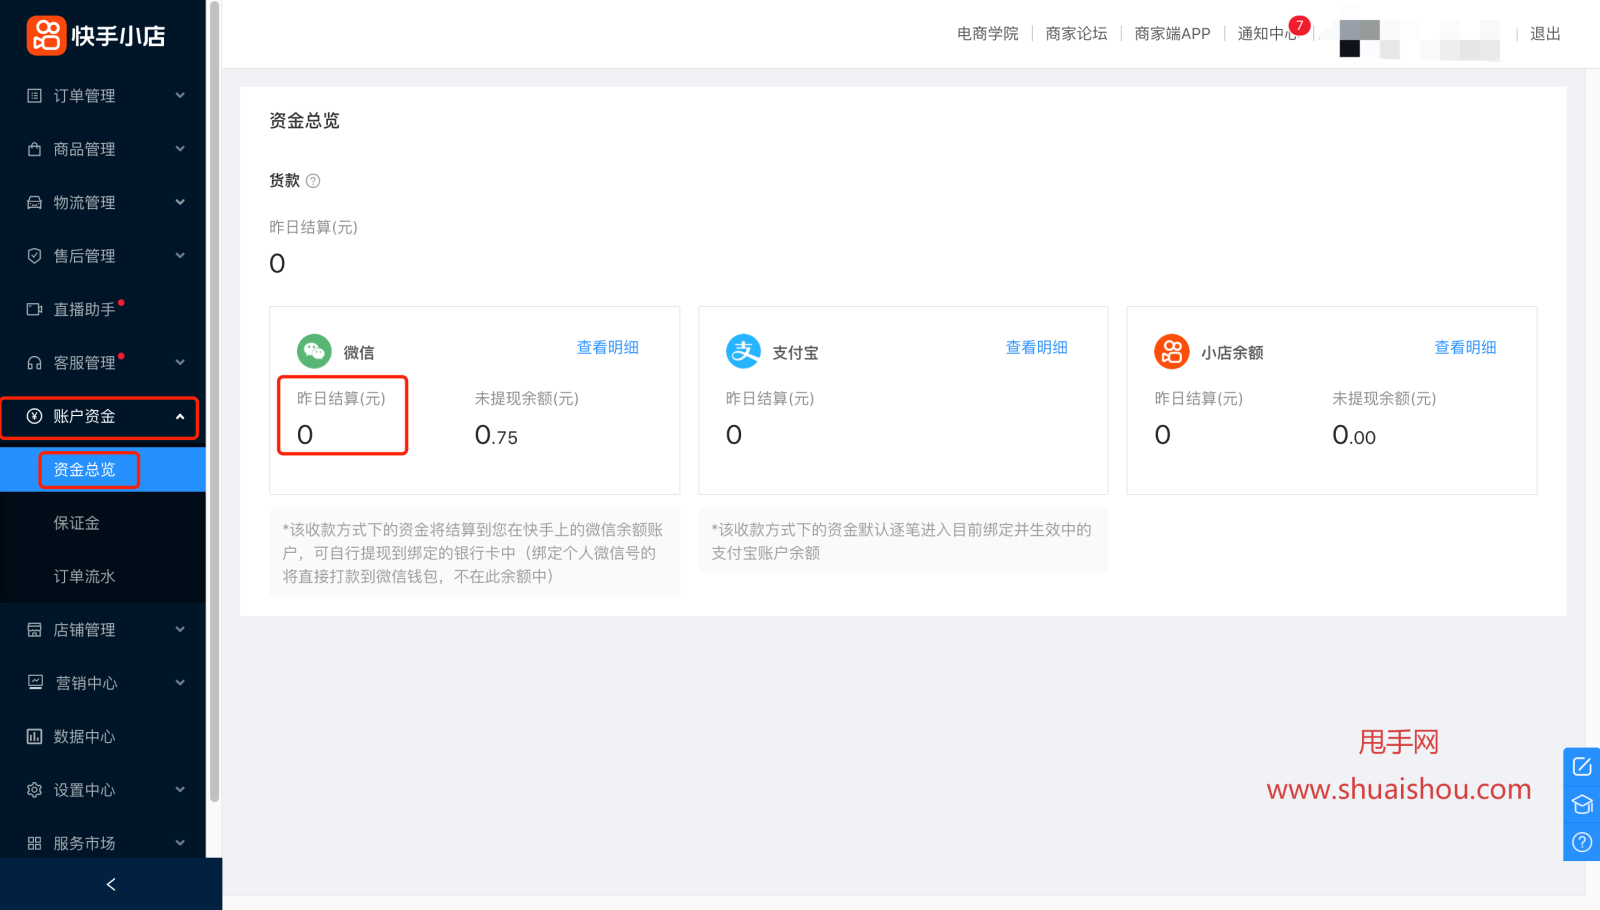Click the product management bag icon
This screenshot has width=1600, height=910.
(x=34, y=149)
